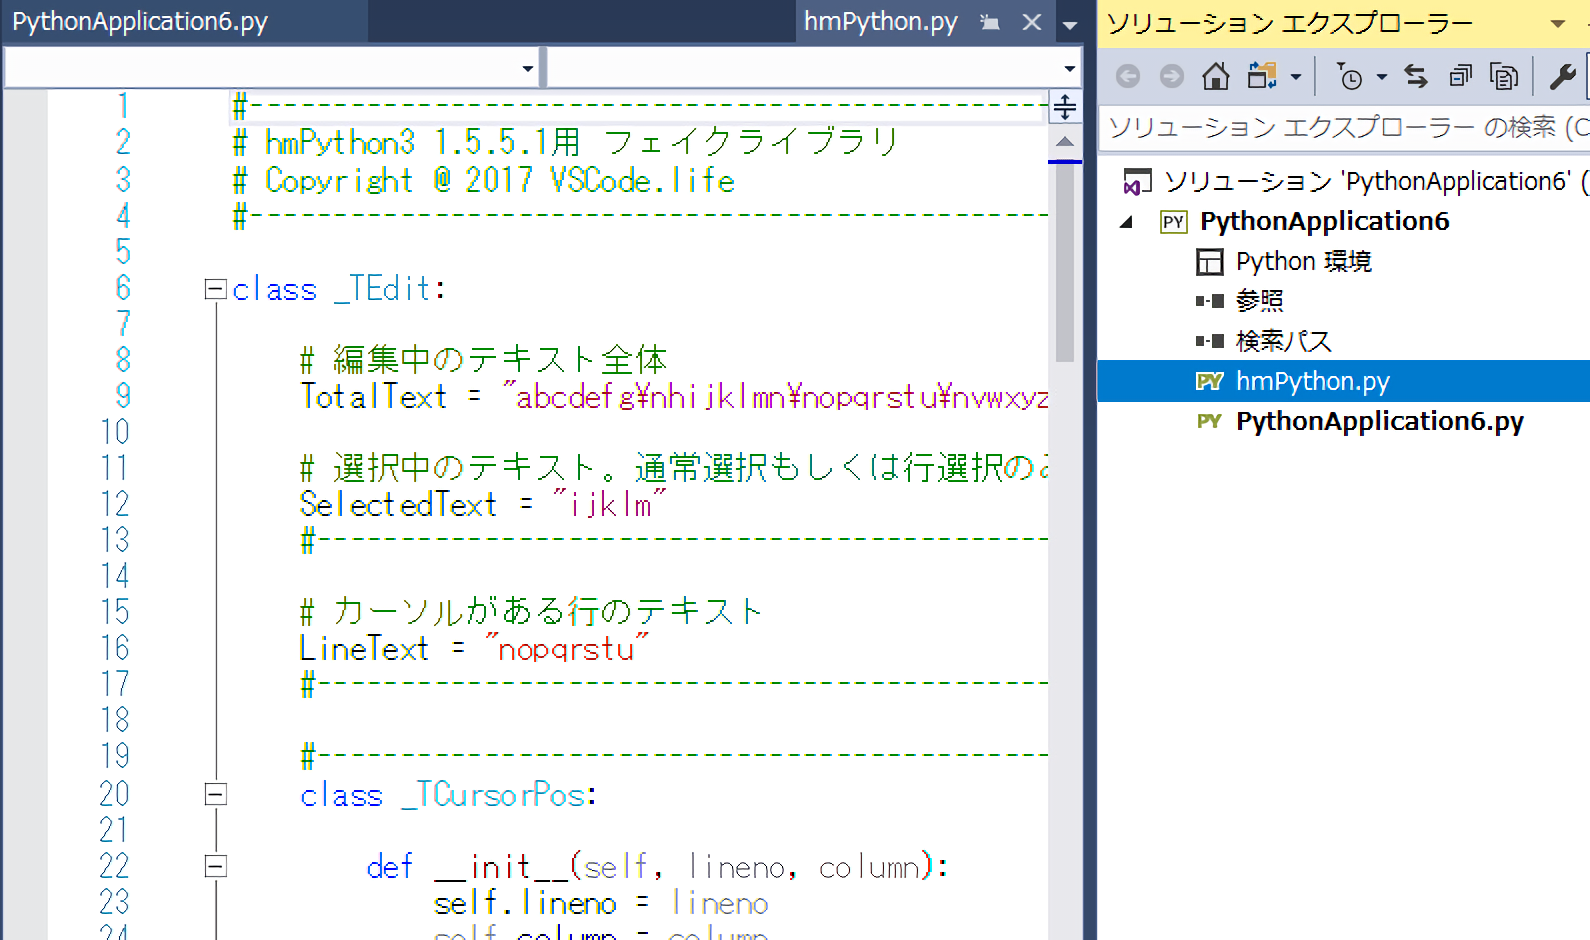The width and height of the screenshot is (1590, 940).
Task: Open Properties with the wrench icon
Action: pos(1562,76)
